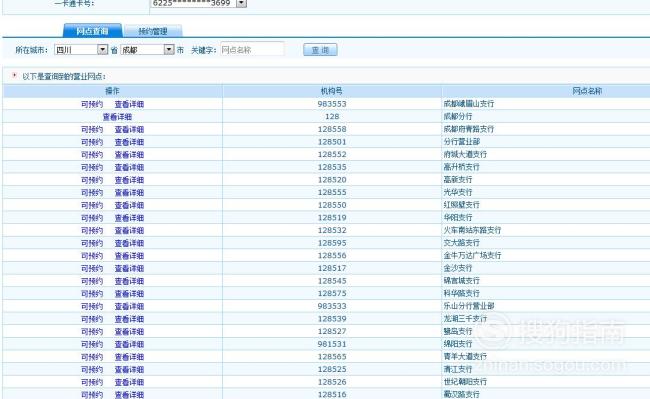Select institution number 128565
Image resolution: width=650 pixels, height=399 pixels.
(332, 356)
